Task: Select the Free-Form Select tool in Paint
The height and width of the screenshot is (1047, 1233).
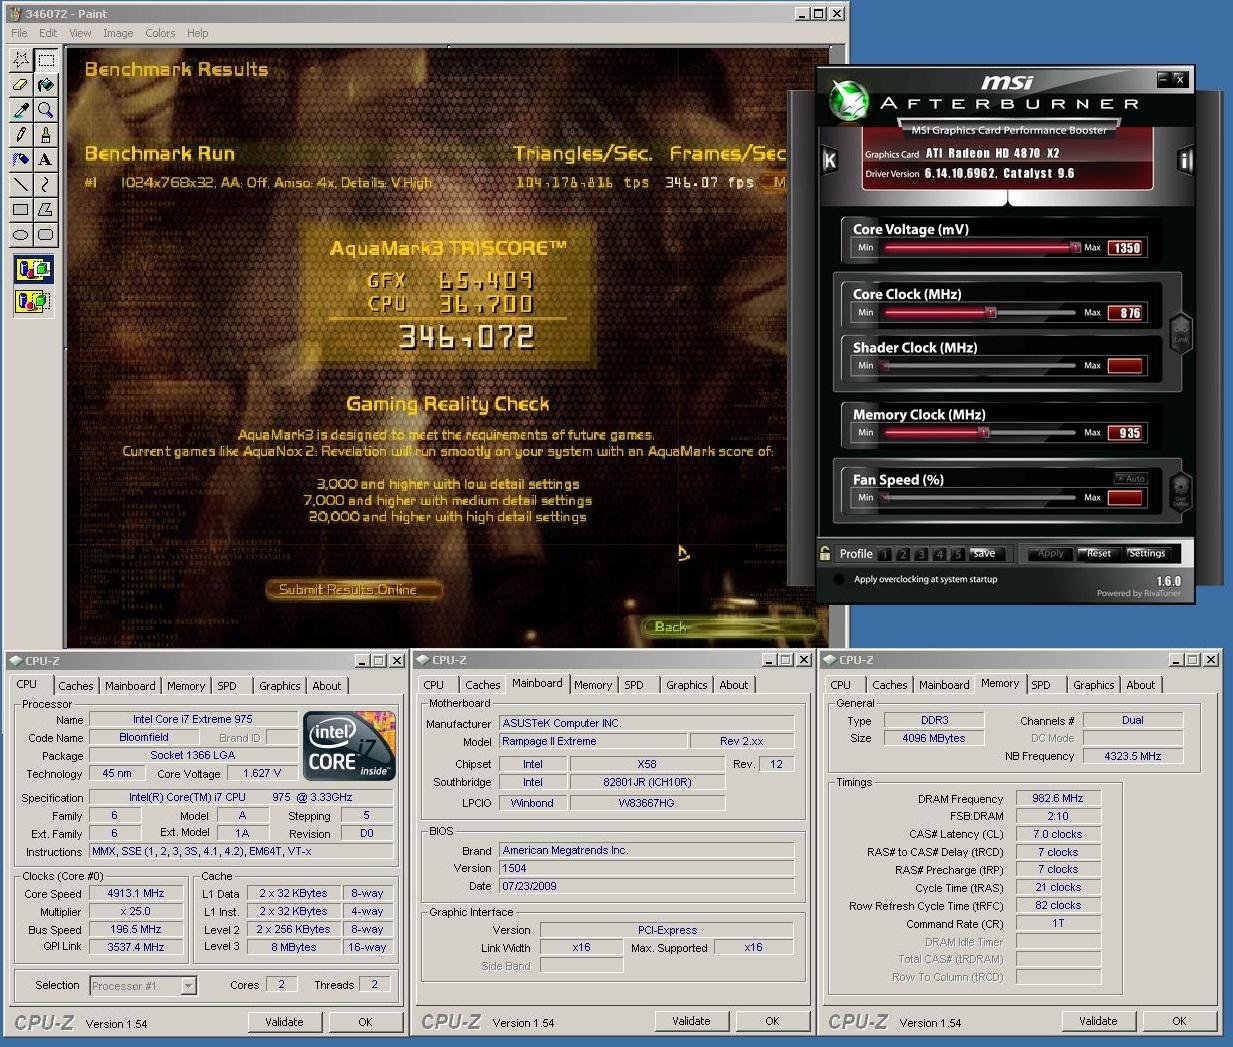Action: [x=20, y=60]
